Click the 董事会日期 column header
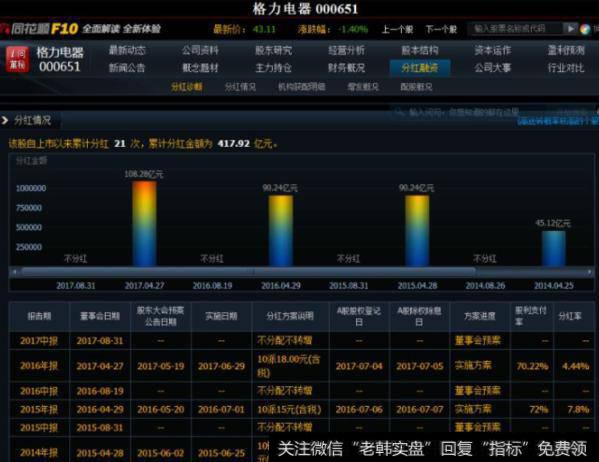Image resolution: width=599 pixels, height=462 pixels. point(100,316)
